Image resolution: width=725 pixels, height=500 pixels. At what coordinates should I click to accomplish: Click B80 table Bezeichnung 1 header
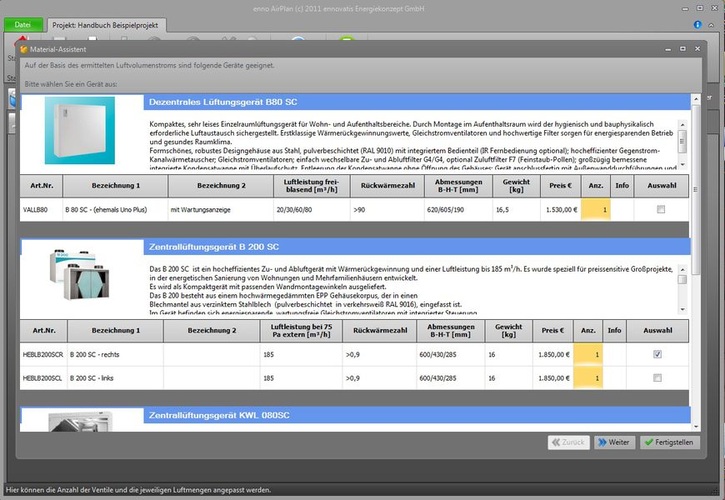(x=115, y=185)
